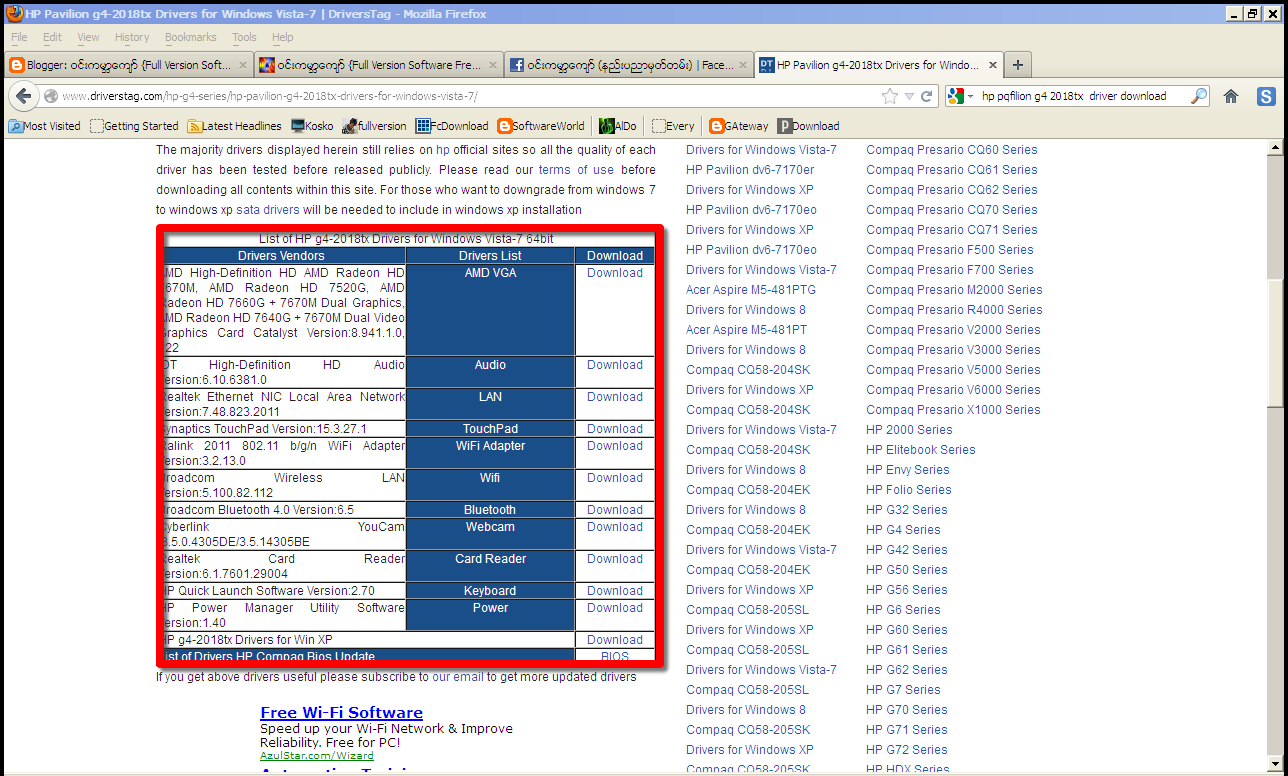Open a new tab with plus button
This screenshot has height=776, width=1288.
pos(1018,65)
